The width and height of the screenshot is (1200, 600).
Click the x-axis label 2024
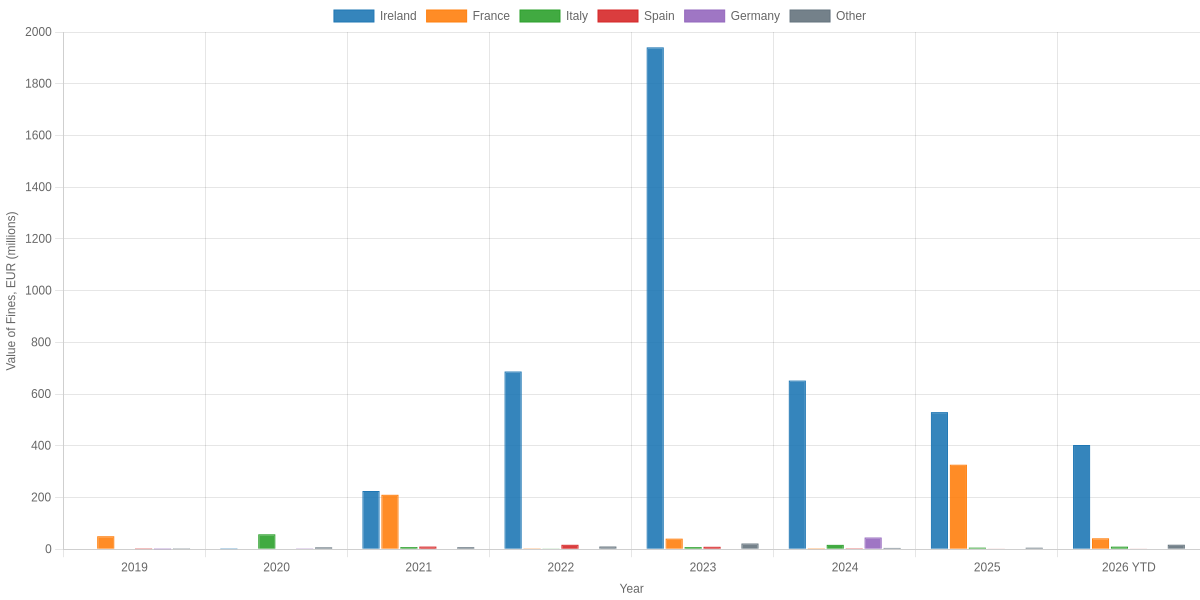tap(845, 567)
